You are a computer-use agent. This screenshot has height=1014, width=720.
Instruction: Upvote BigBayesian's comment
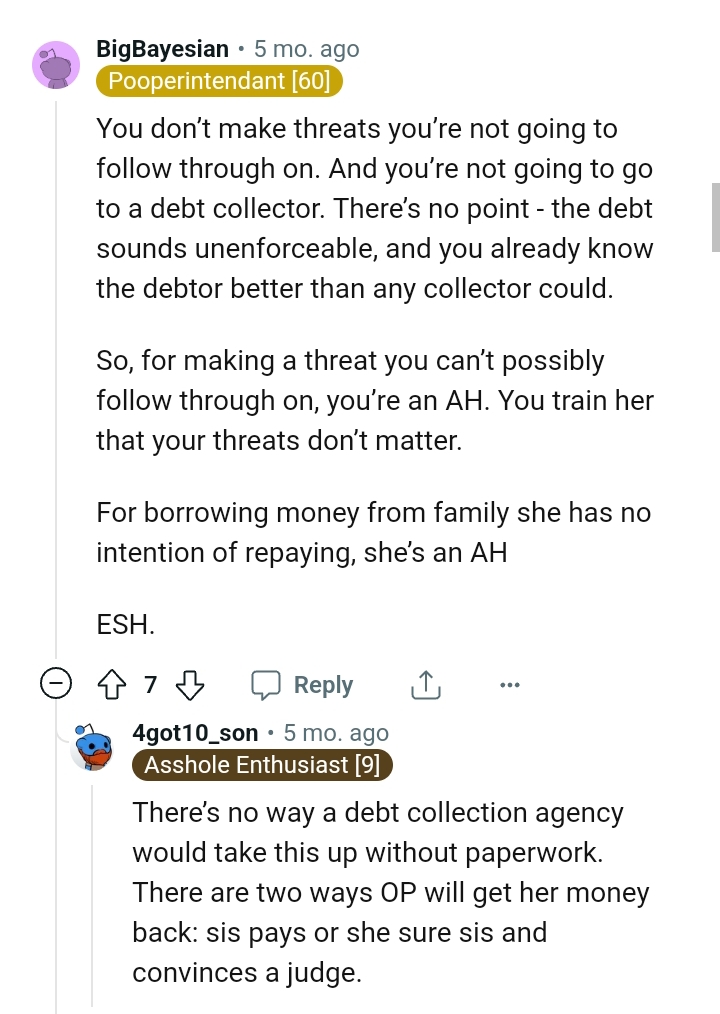112,684
